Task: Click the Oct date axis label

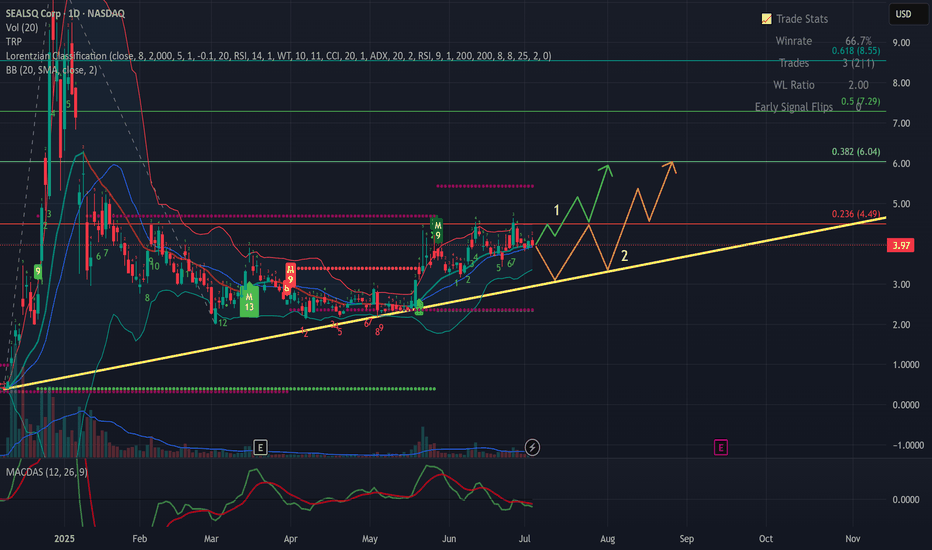Action: 766,539
